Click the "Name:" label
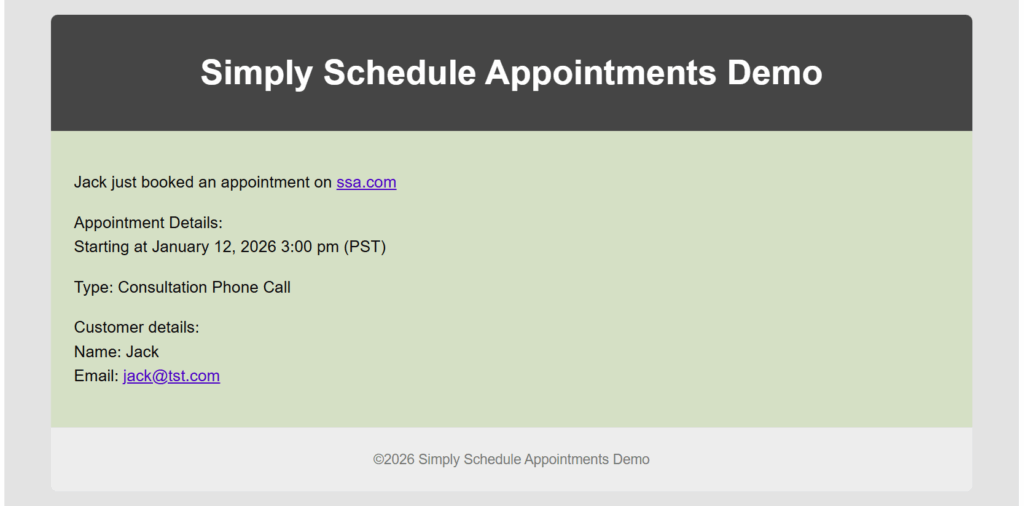Image resolution: width=1024 pixels, height=506 pixels. click(x=97, y=352)
